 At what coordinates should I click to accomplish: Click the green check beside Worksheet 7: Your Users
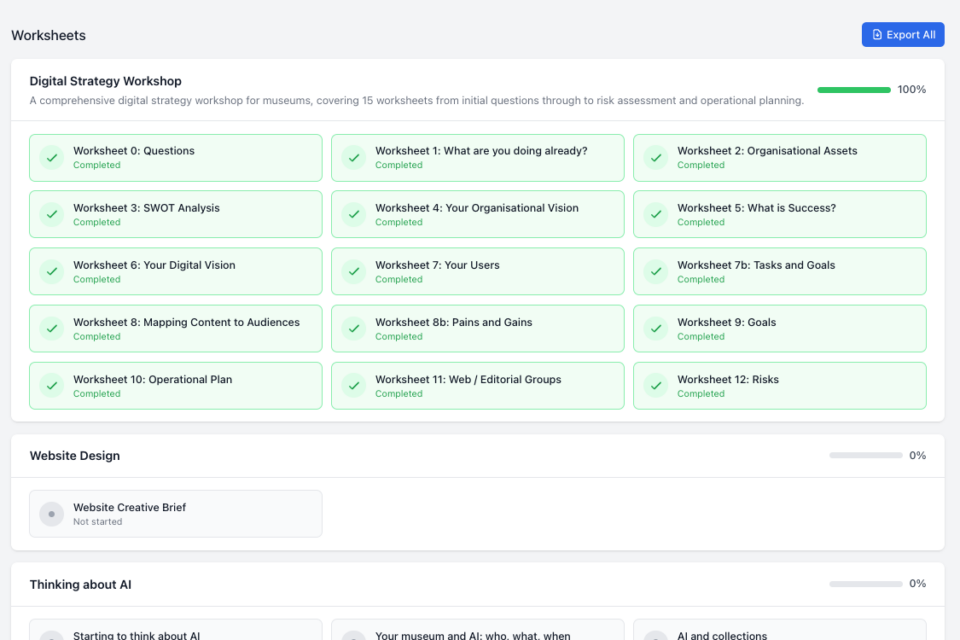coord(354,272)
